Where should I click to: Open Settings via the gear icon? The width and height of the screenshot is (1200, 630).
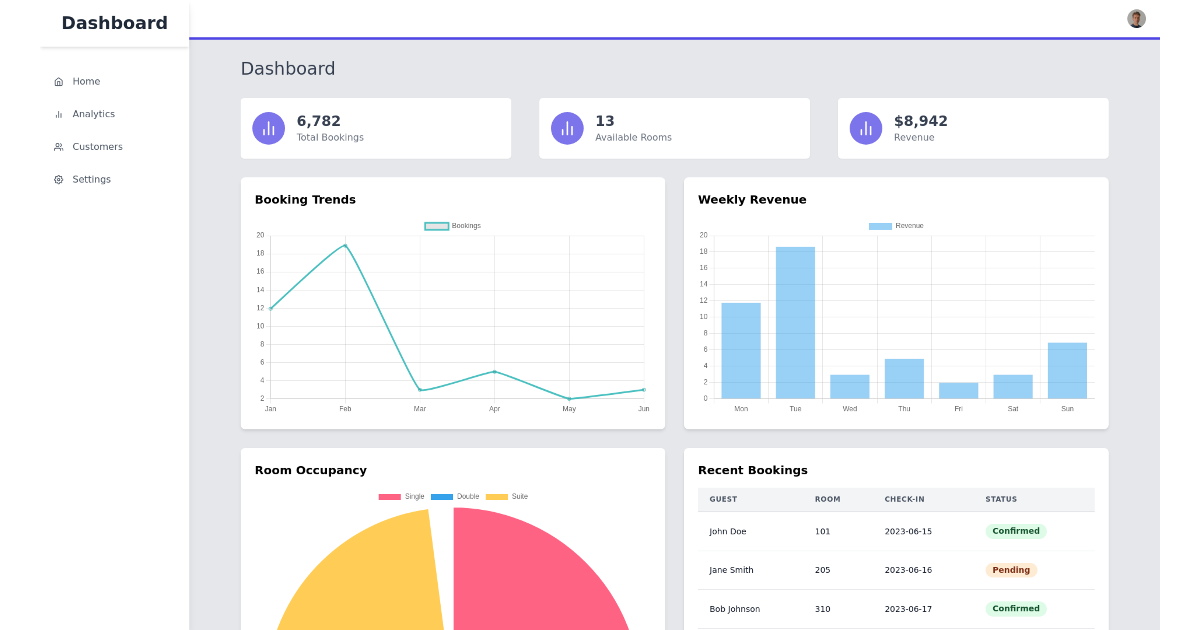coord(58,179)
